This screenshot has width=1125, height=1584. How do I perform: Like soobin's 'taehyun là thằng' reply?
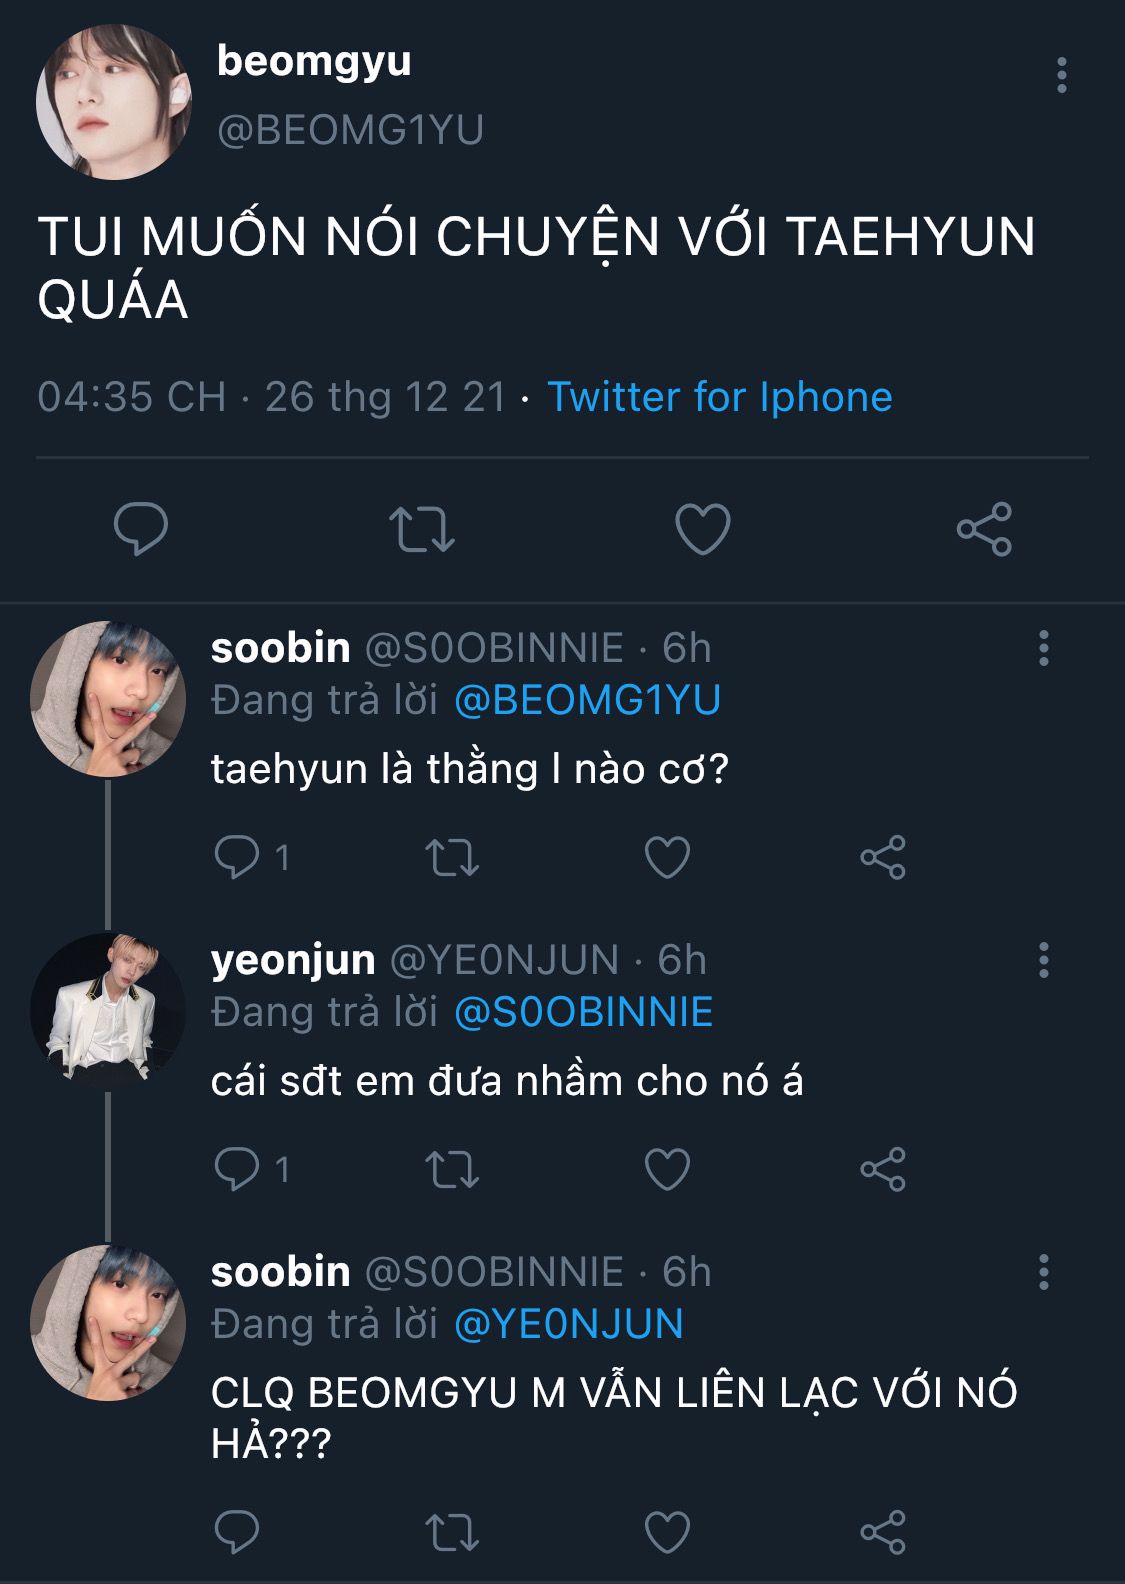point(667,857)
